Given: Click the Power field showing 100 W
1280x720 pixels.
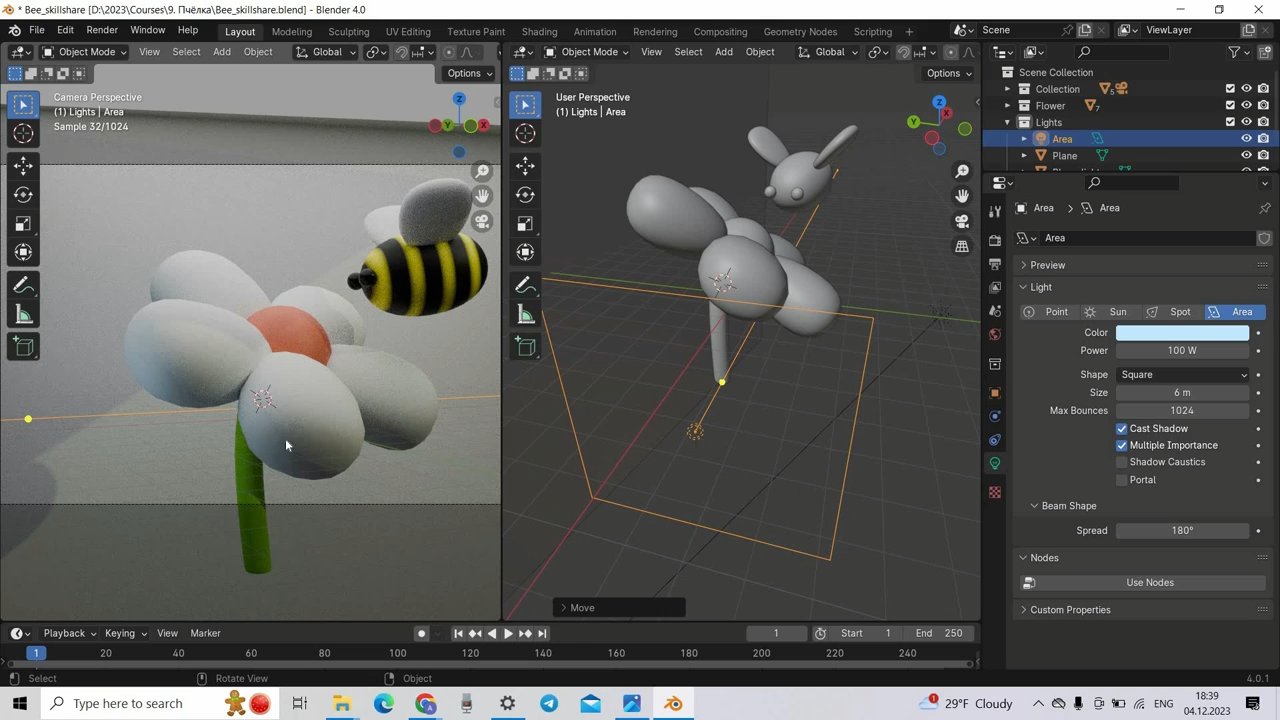Looking at the screenshot, I should pos(1182,350).
